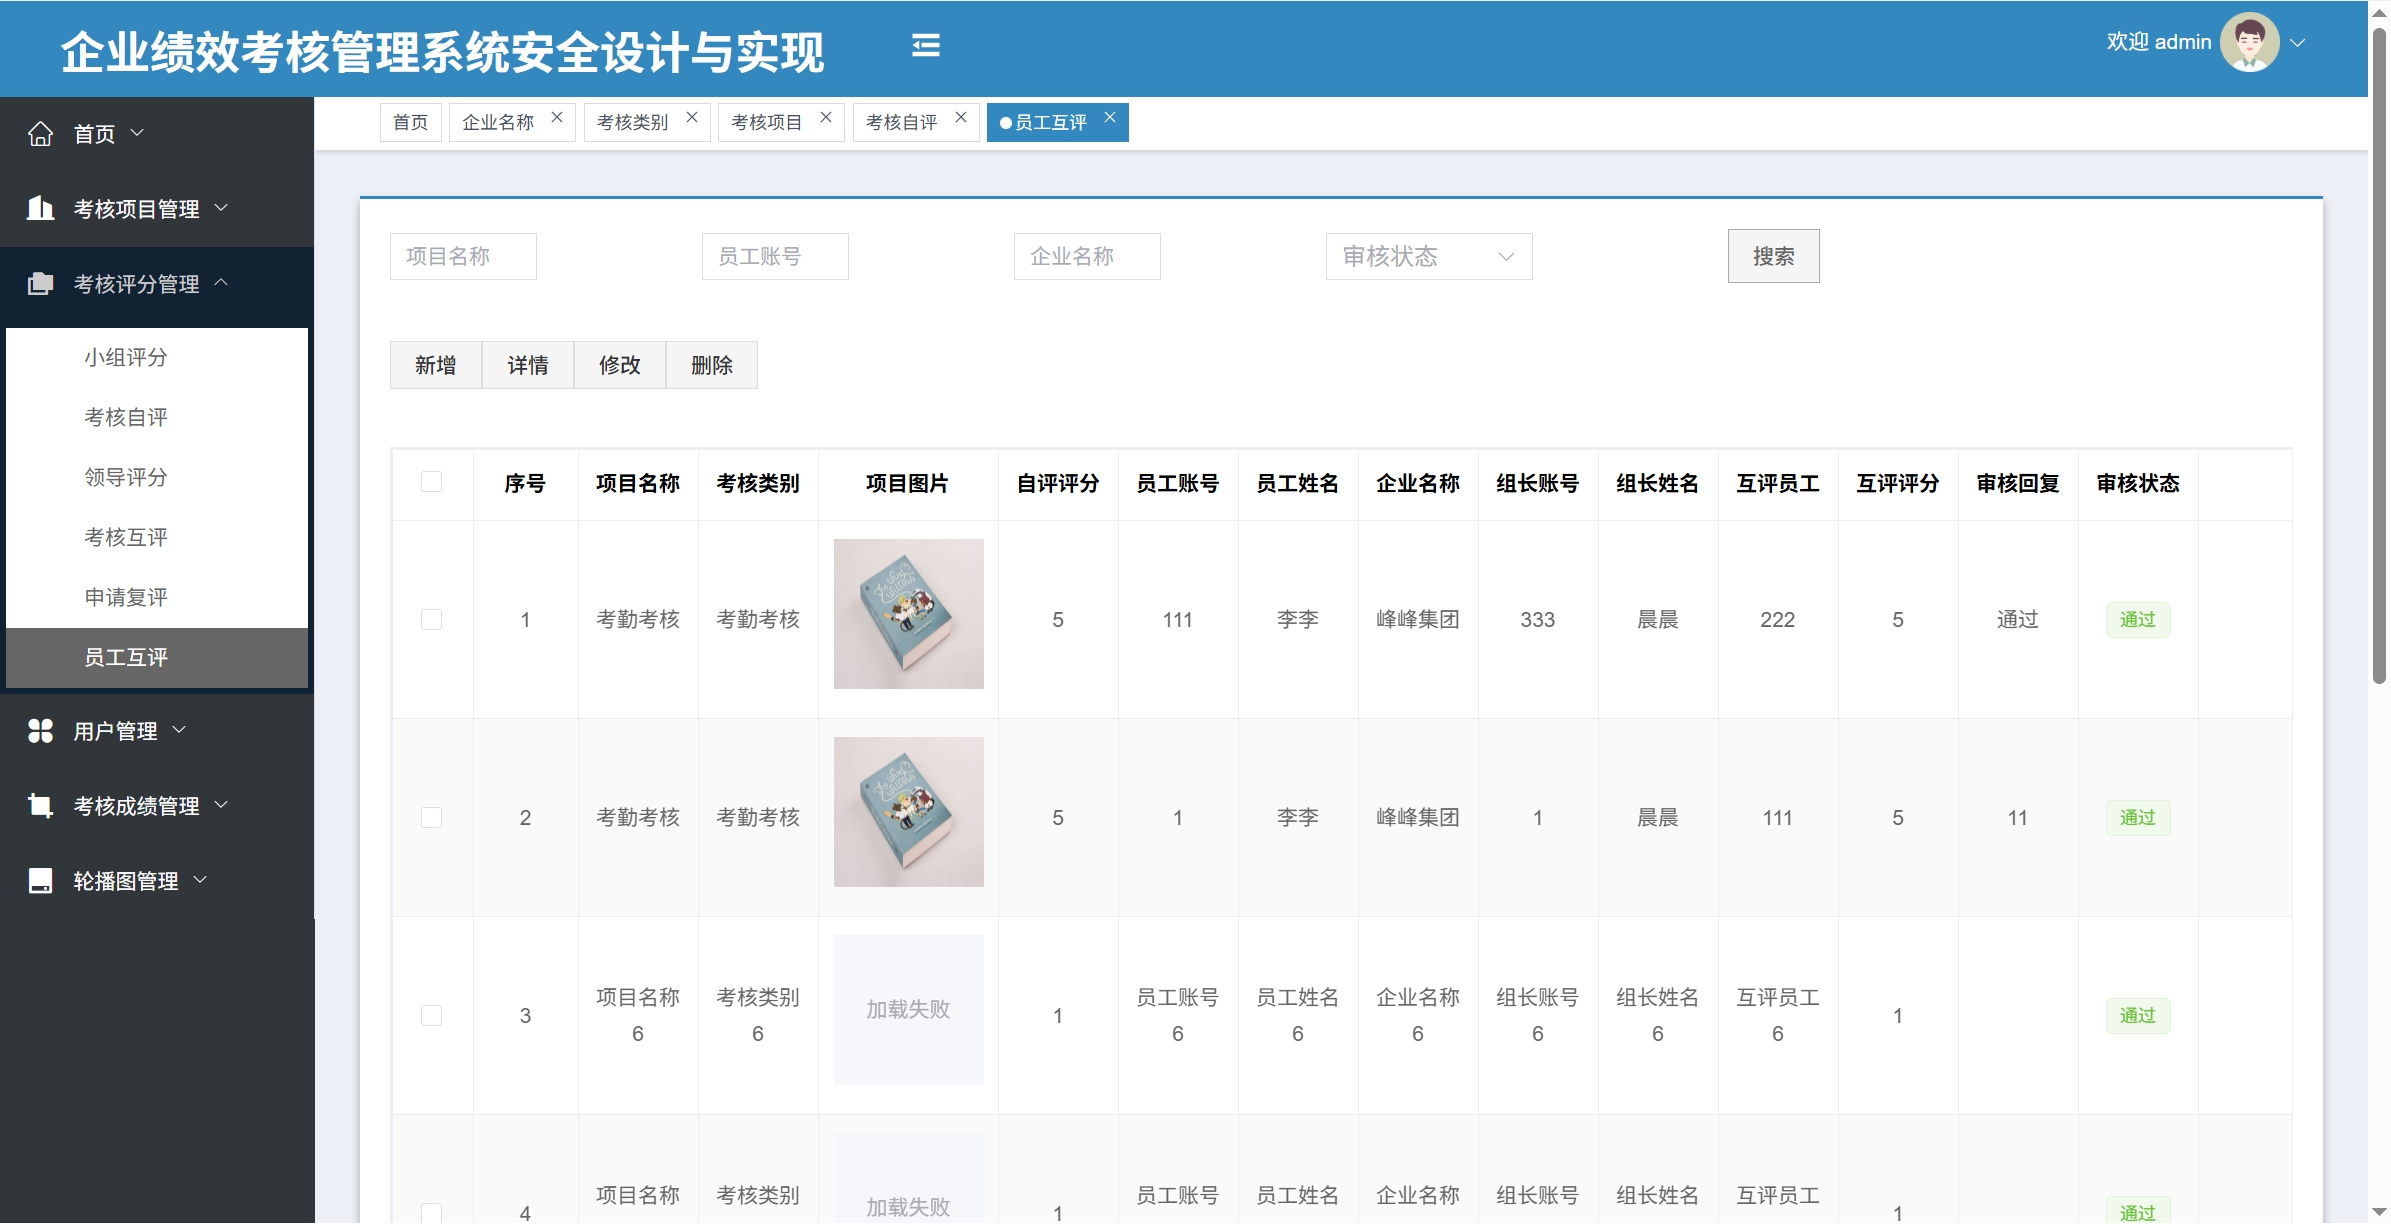Click the 删除 button
Image resolution: width=2391 pixels, height=1224 pixels.
pyautogui.click(x=712, y=365)
